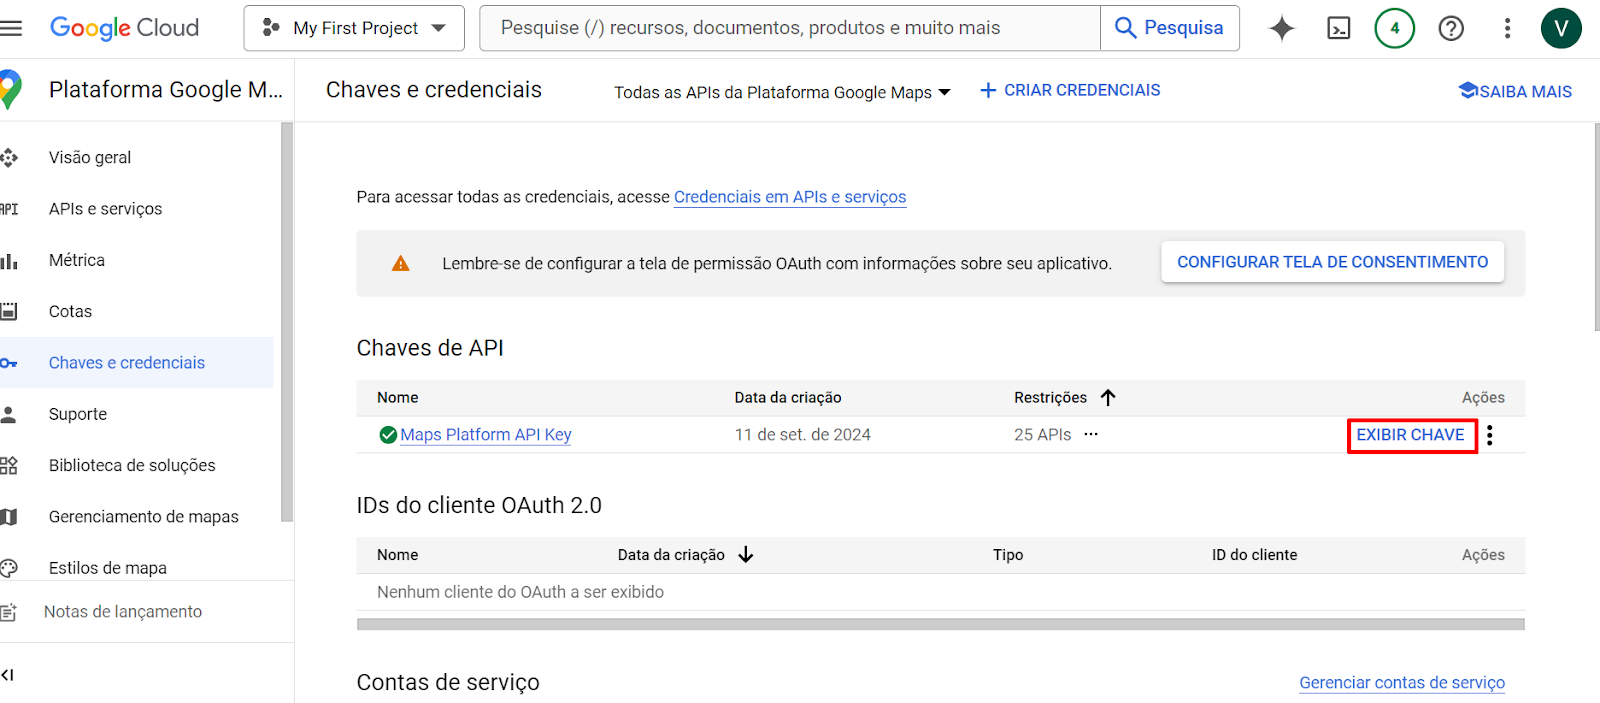Click the Pesquisa search button

pos(1170,28)
